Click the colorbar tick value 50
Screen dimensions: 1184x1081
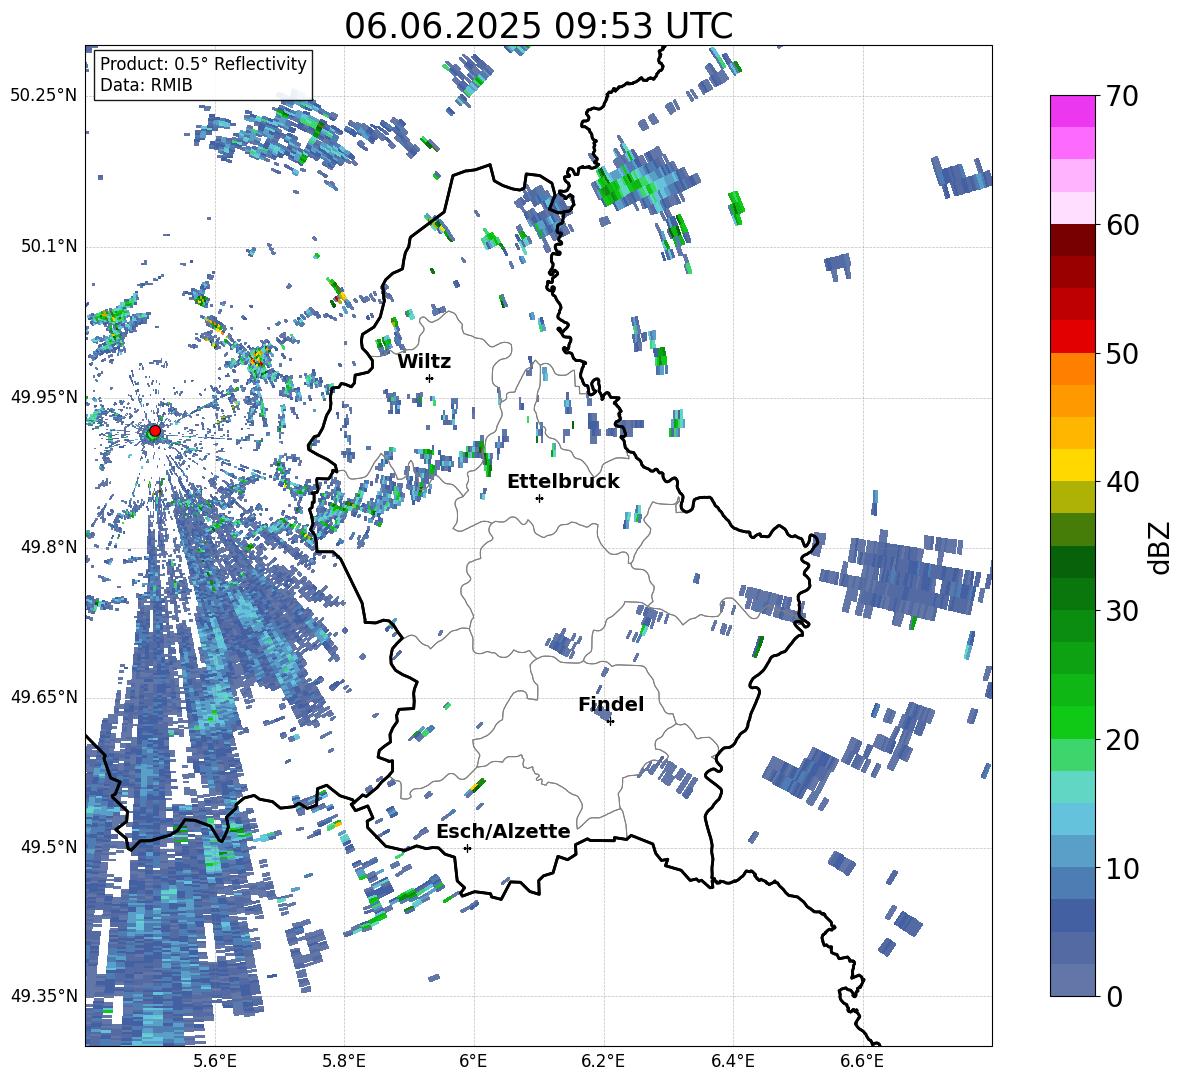coord(1121,354)
